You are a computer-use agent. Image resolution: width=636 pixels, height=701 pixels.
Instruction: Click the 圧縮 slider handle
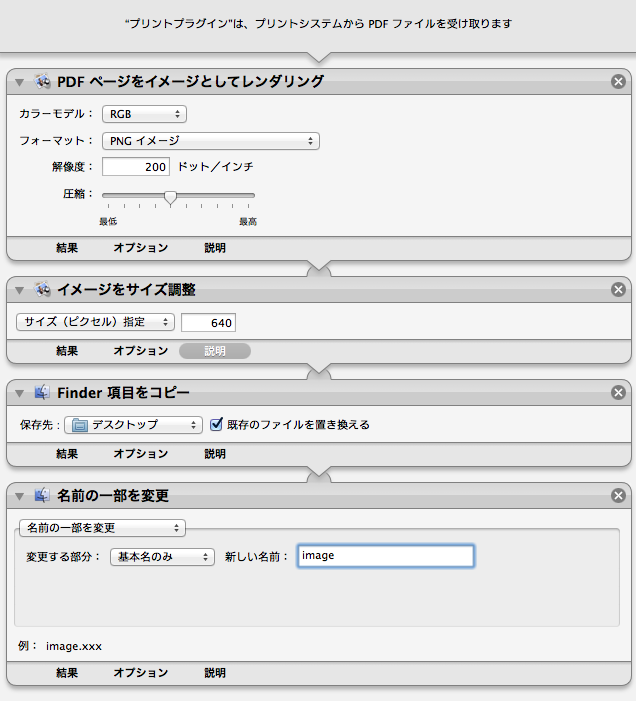170,197
